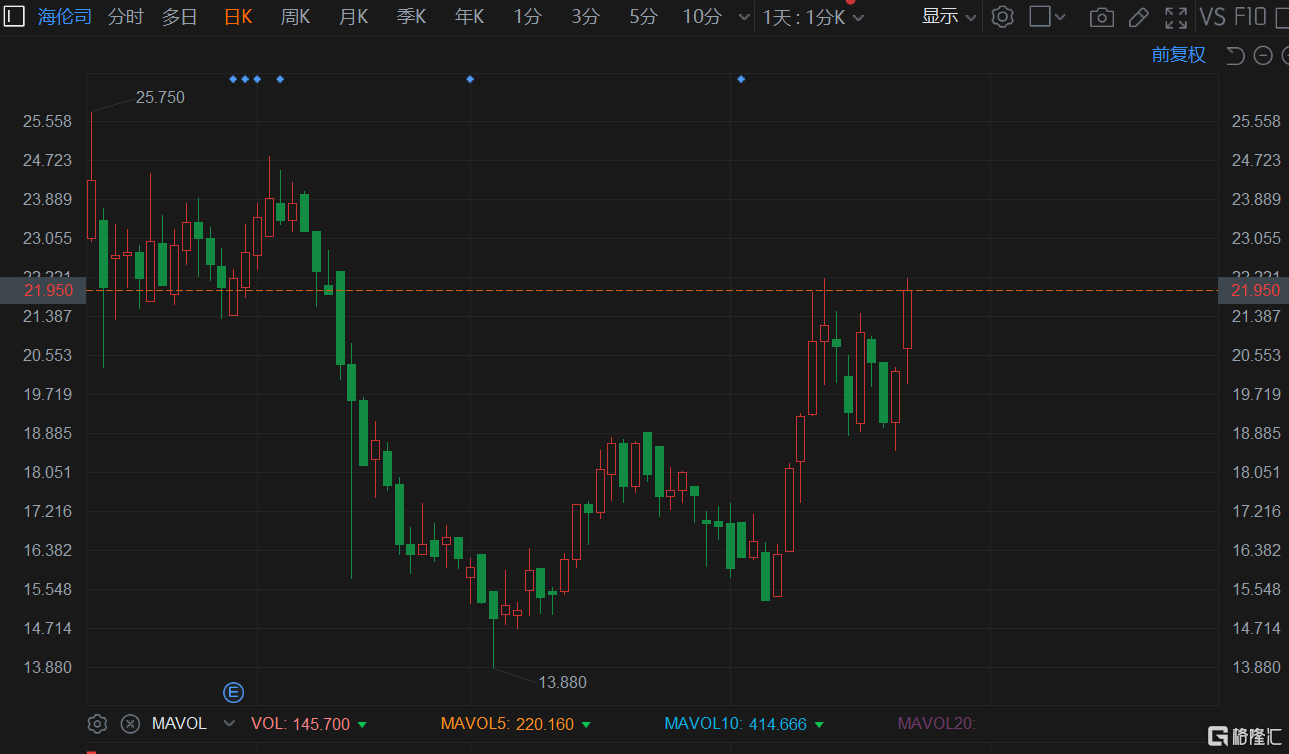Click the MAVOL5 220.160 value
The height and width of the screenshot is (754, 1289).
[x=545, y=724]
